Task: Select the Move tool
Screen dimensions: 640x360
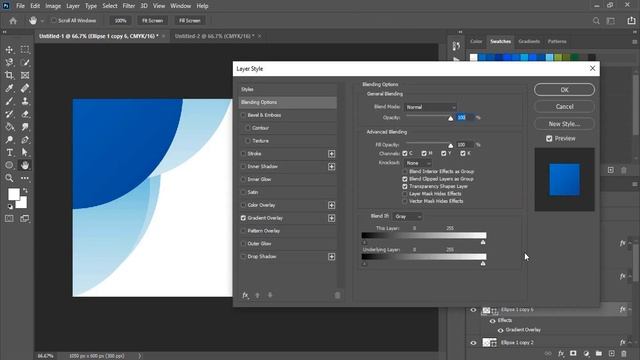Action: [9, 49]
